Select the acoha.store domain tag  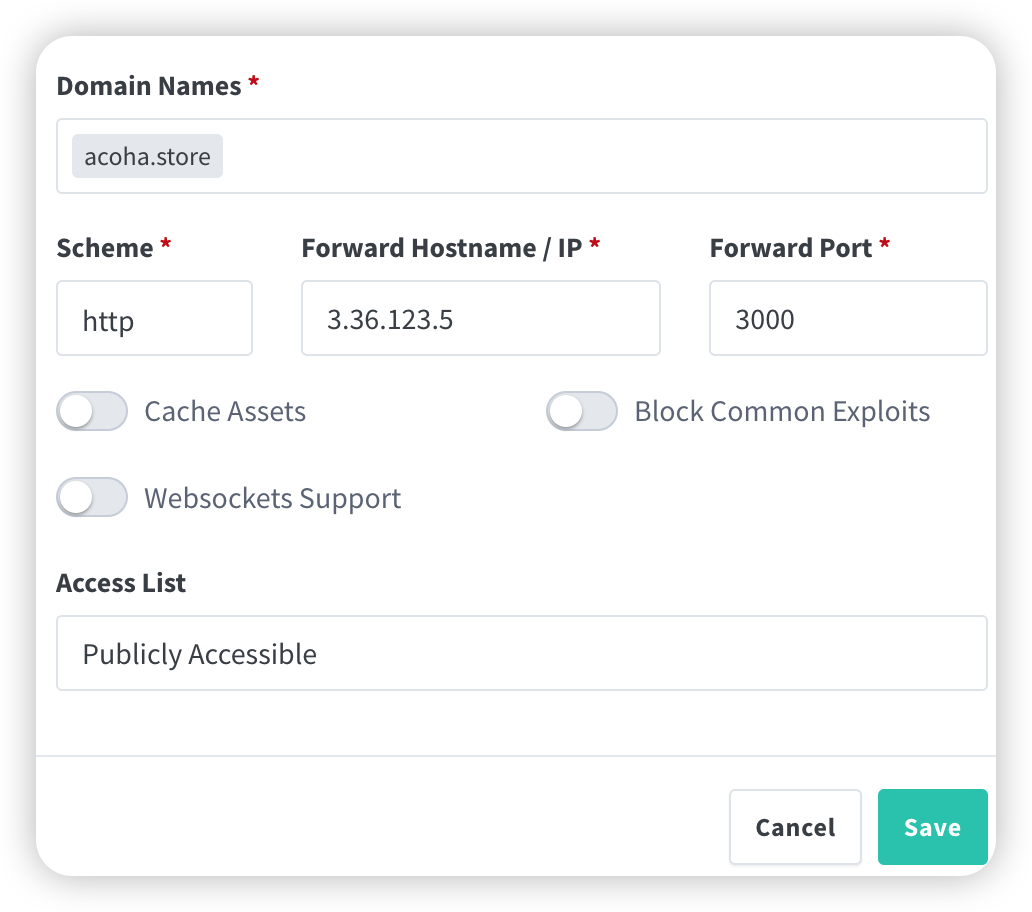pos(147,157)
